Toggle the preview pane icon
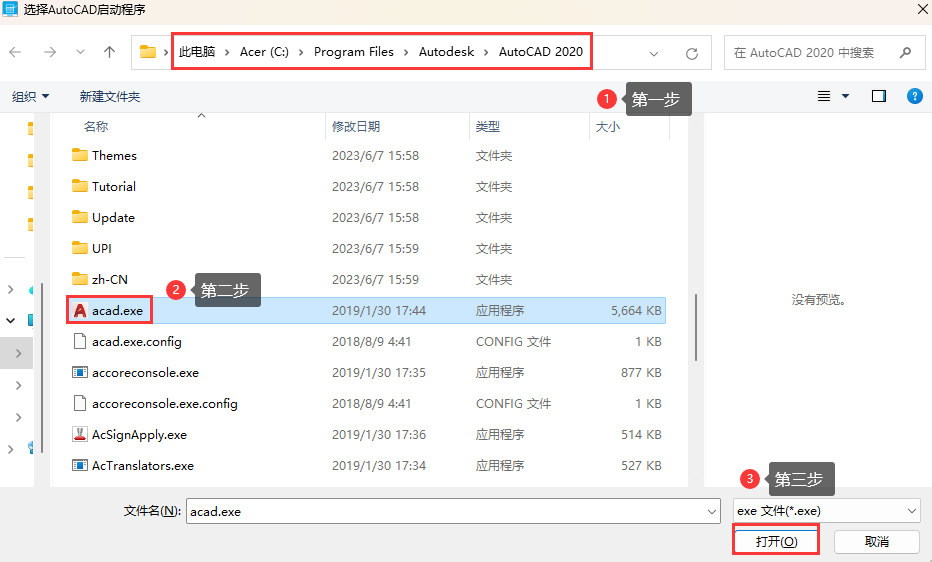Image resolution: width=932 pixels, height=562 pixels. tap(879, 96)
